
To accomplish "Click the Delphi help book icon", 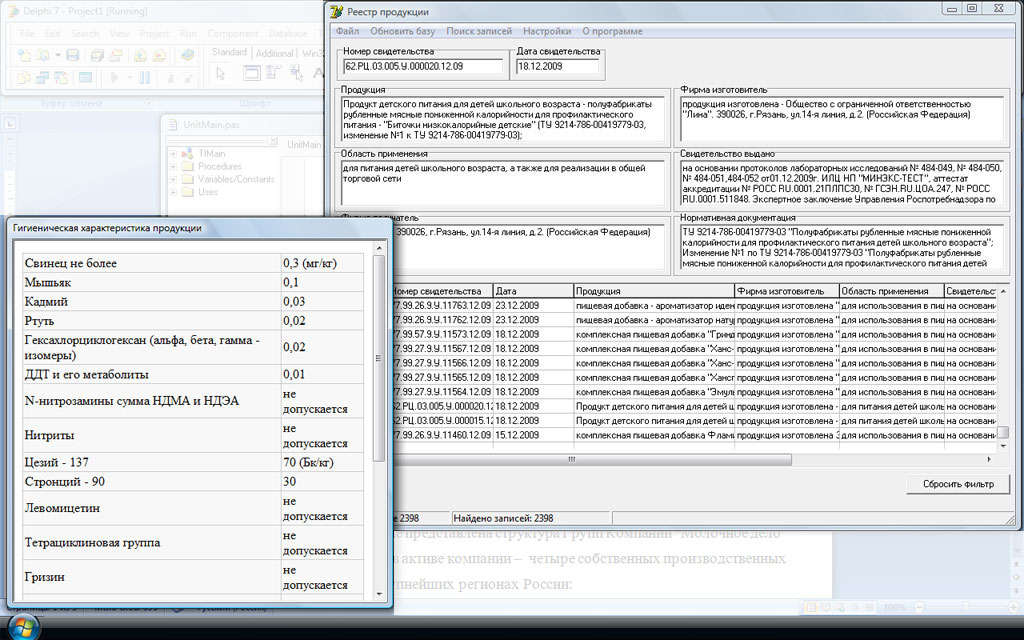I will click(x=187, y=54).
